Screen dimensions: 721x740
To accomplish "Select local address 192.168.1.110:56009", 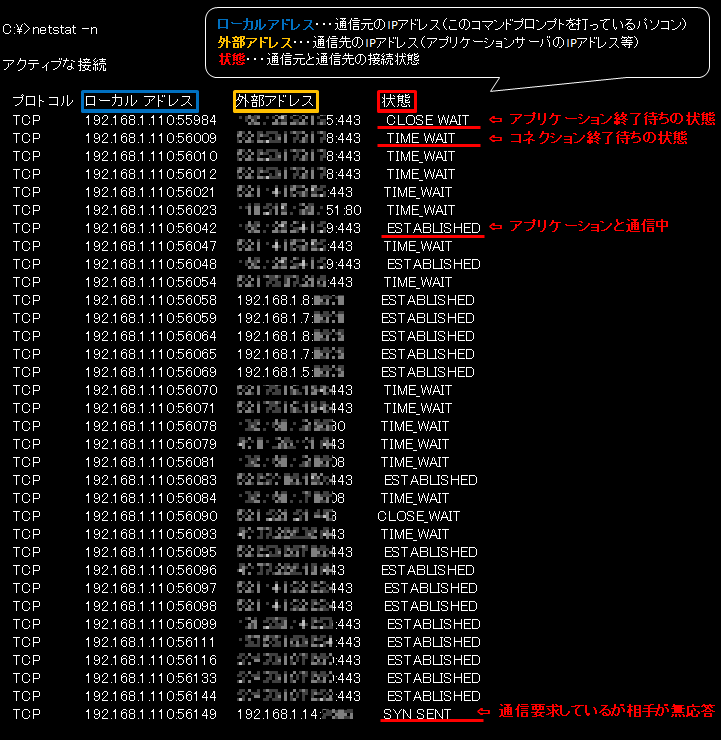I will pos(151,138).
